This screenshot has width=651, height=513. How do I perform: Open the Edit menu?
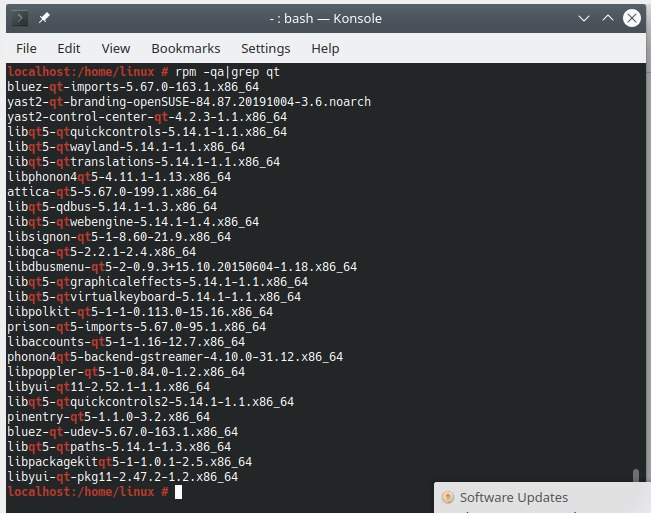69,49
